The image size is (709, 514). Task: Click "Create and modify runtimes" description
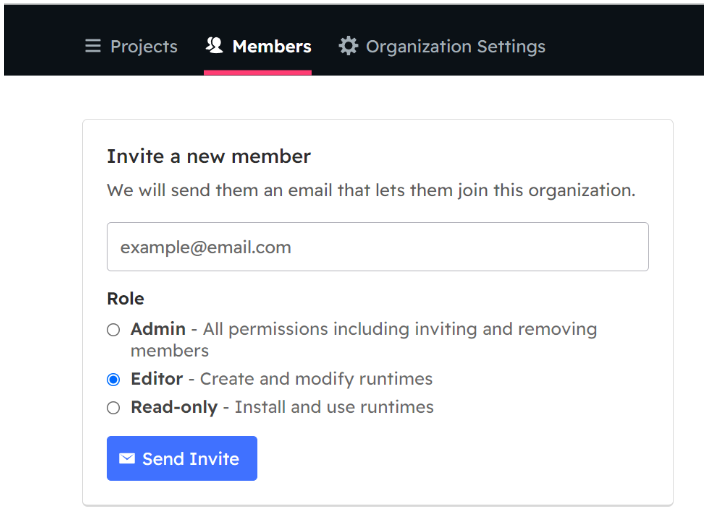pyautogui.click(x=317, y=379)
